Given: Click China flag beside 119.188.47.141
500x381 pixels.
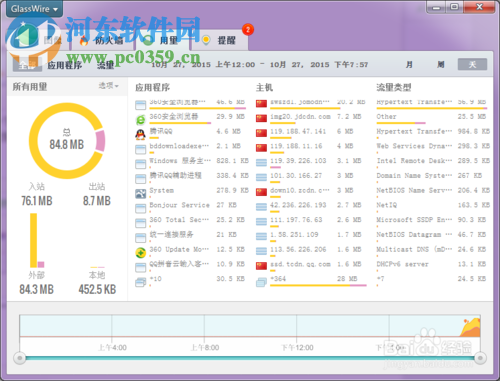Looking at the screenshot, I should 261,133.
